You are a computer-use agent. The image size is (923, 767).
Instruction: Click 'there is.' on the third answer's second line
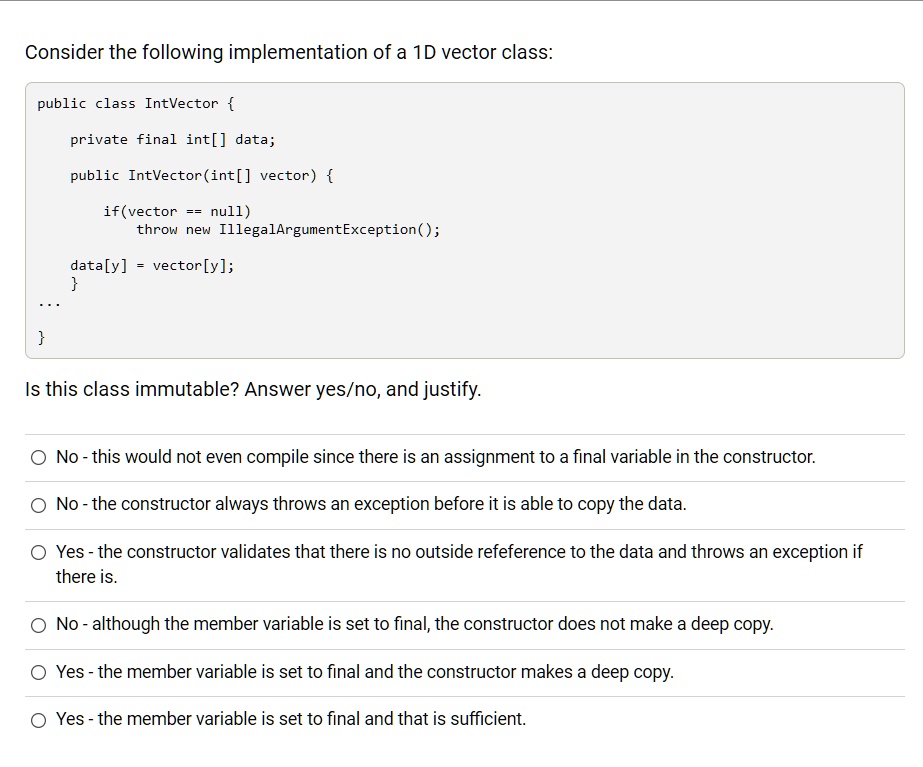86,577
